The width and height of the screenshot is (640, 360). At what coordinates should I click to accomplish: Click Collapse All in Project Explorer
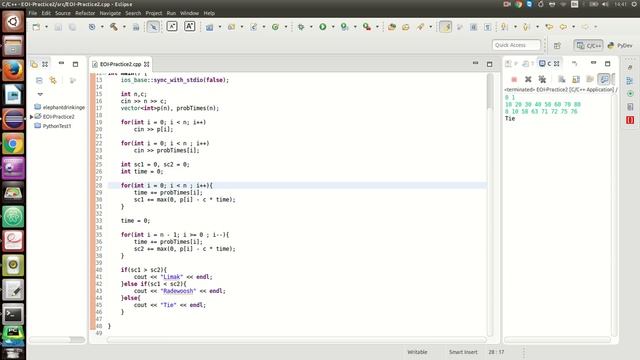pyautogui.click(x=39, y=80)
